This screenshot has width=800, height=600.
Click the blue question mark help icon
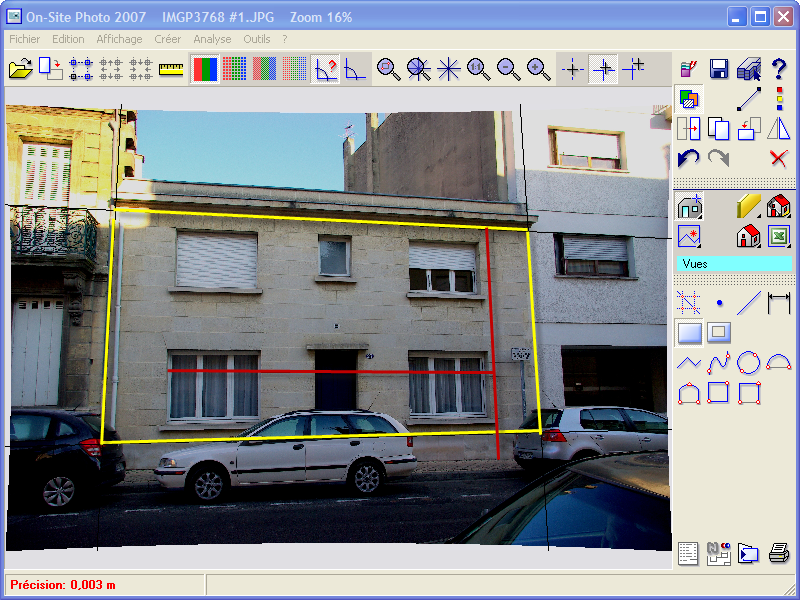pyautogui.click(x=779, y=69)
